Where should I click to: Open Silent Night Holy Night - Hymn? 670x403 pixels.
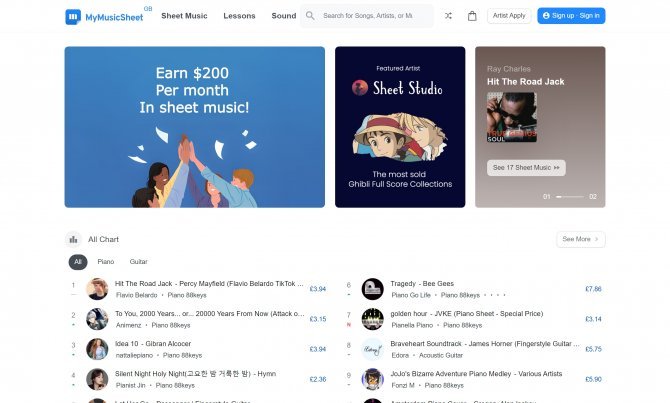195,374
